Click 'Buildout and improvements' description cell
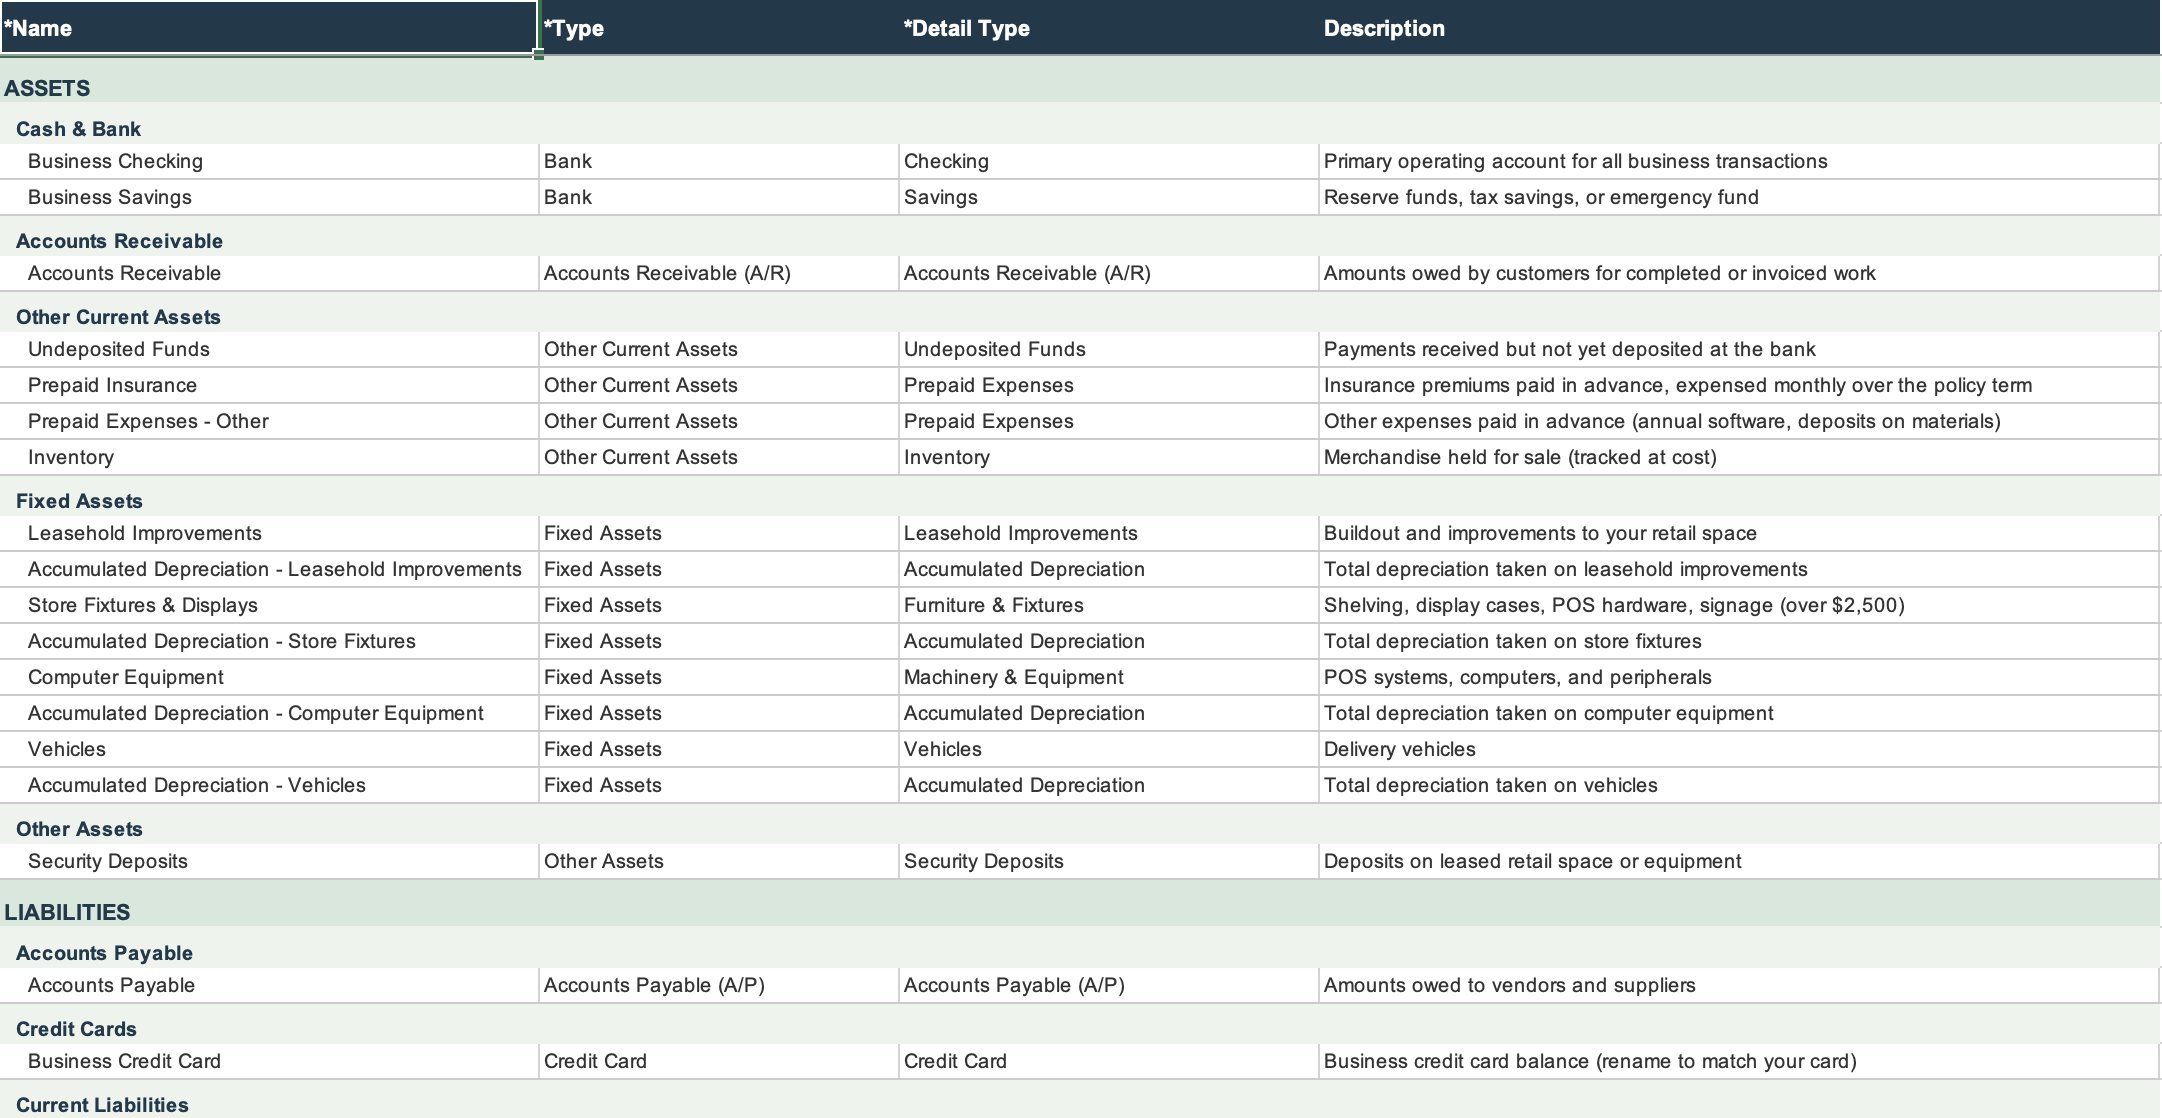This screenshot has height=1118, width=2162. [x=1740, y=534]
